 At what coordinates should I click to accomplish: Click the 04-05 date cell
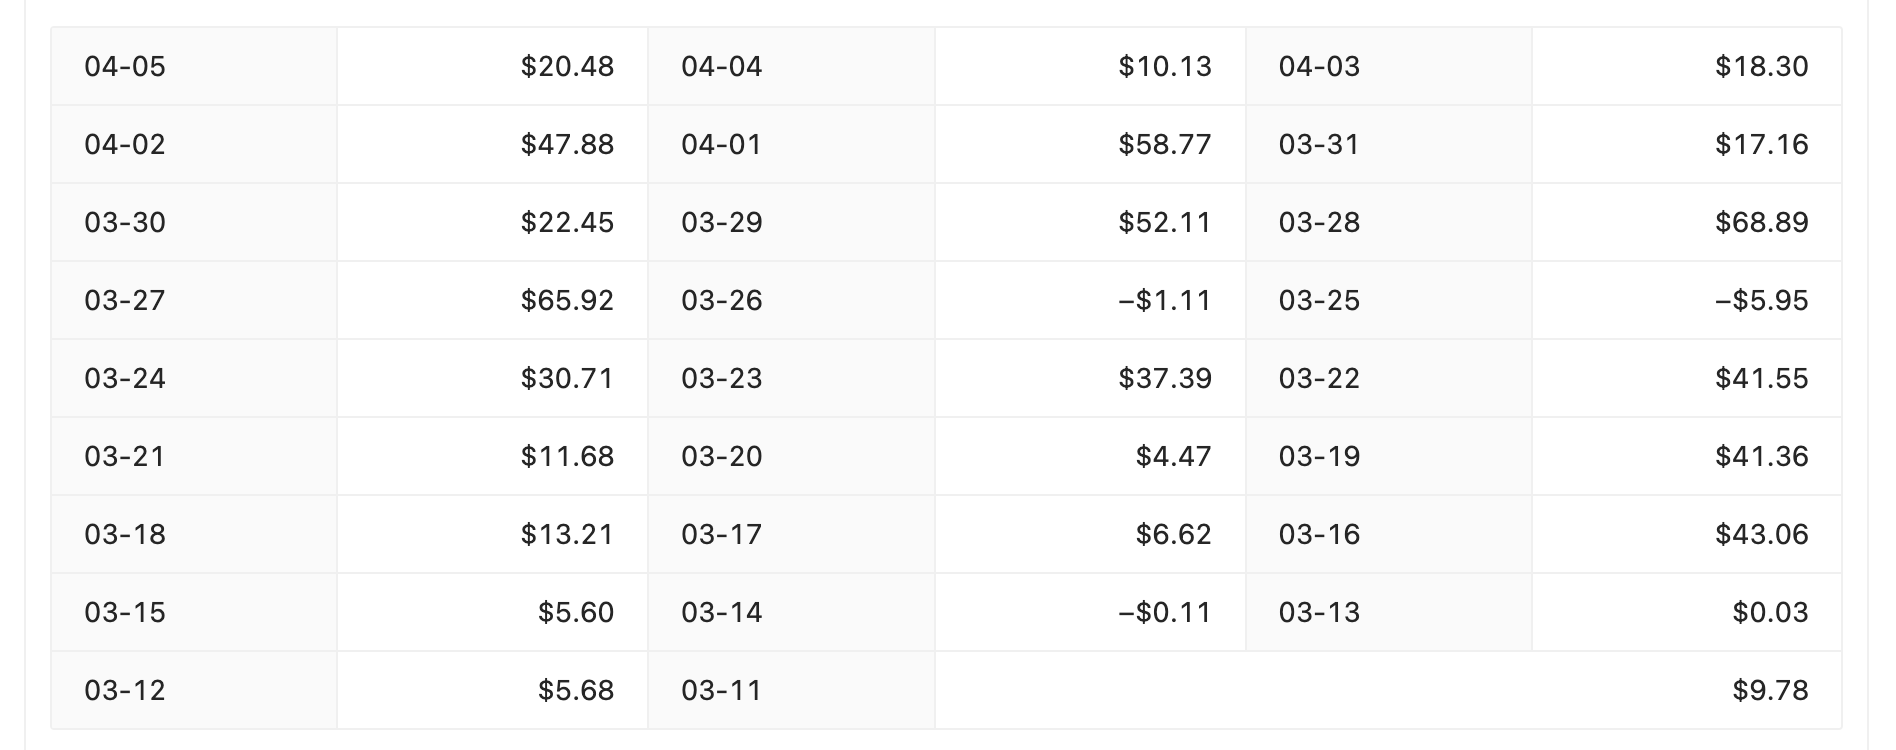pyautogui.click(x=194, y=66)
